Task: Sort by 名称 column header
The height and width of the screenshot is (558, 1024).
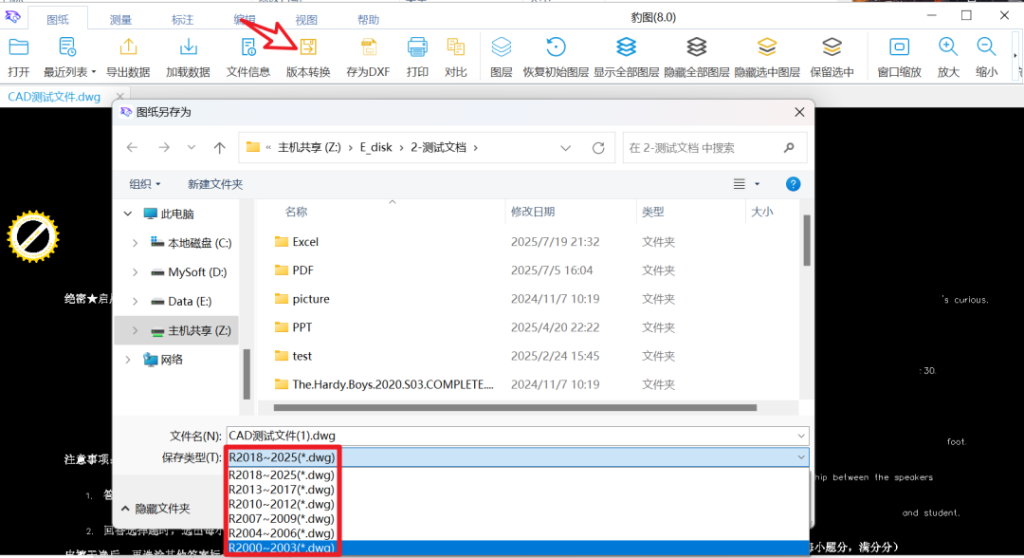Action: [296, 212]
